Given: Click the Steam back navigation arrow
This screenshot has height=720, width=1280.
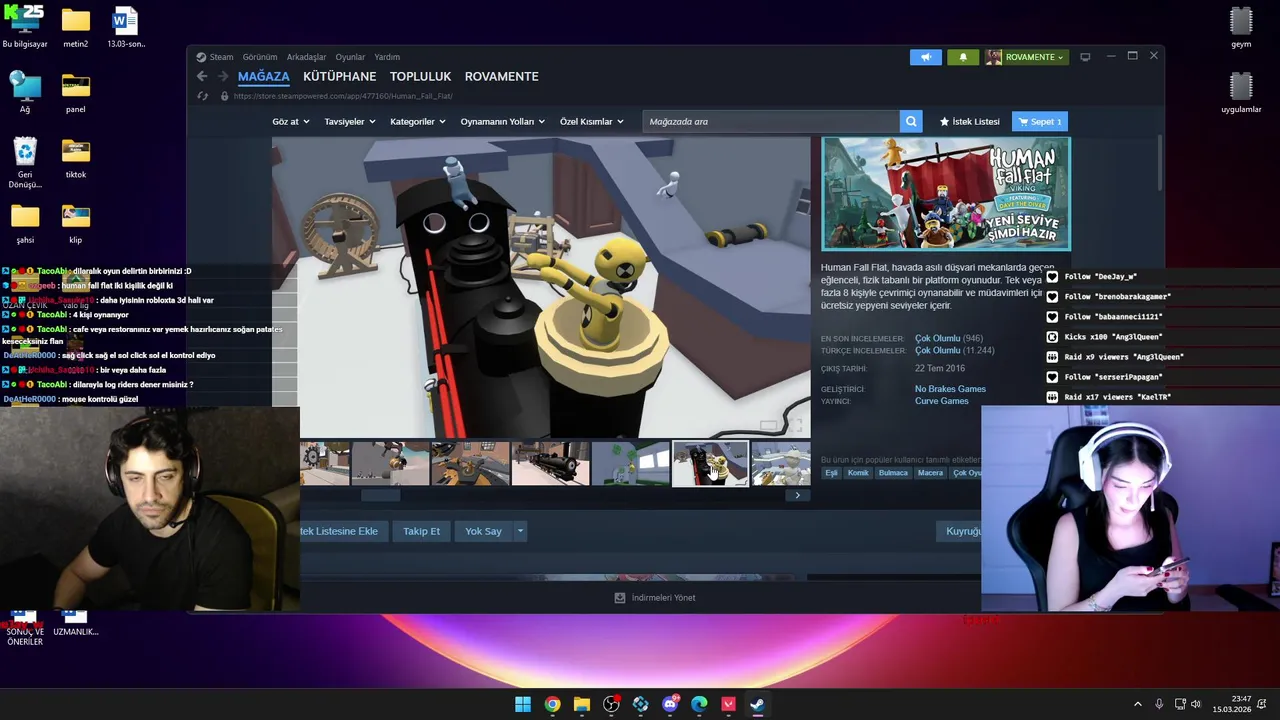Looking at the screenshot, I should 202,76.
